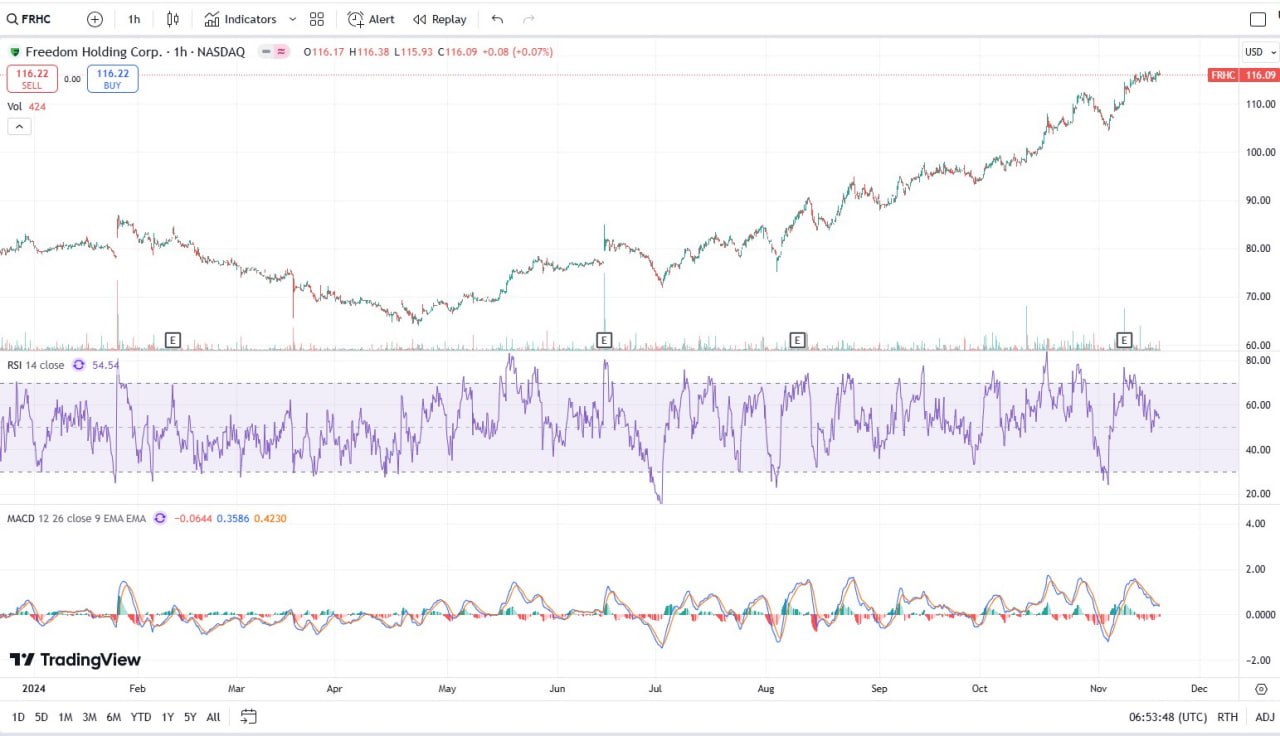Click the RSI 14 close legend
This screenshot has width=1280, height=736.
pos(36,365)
